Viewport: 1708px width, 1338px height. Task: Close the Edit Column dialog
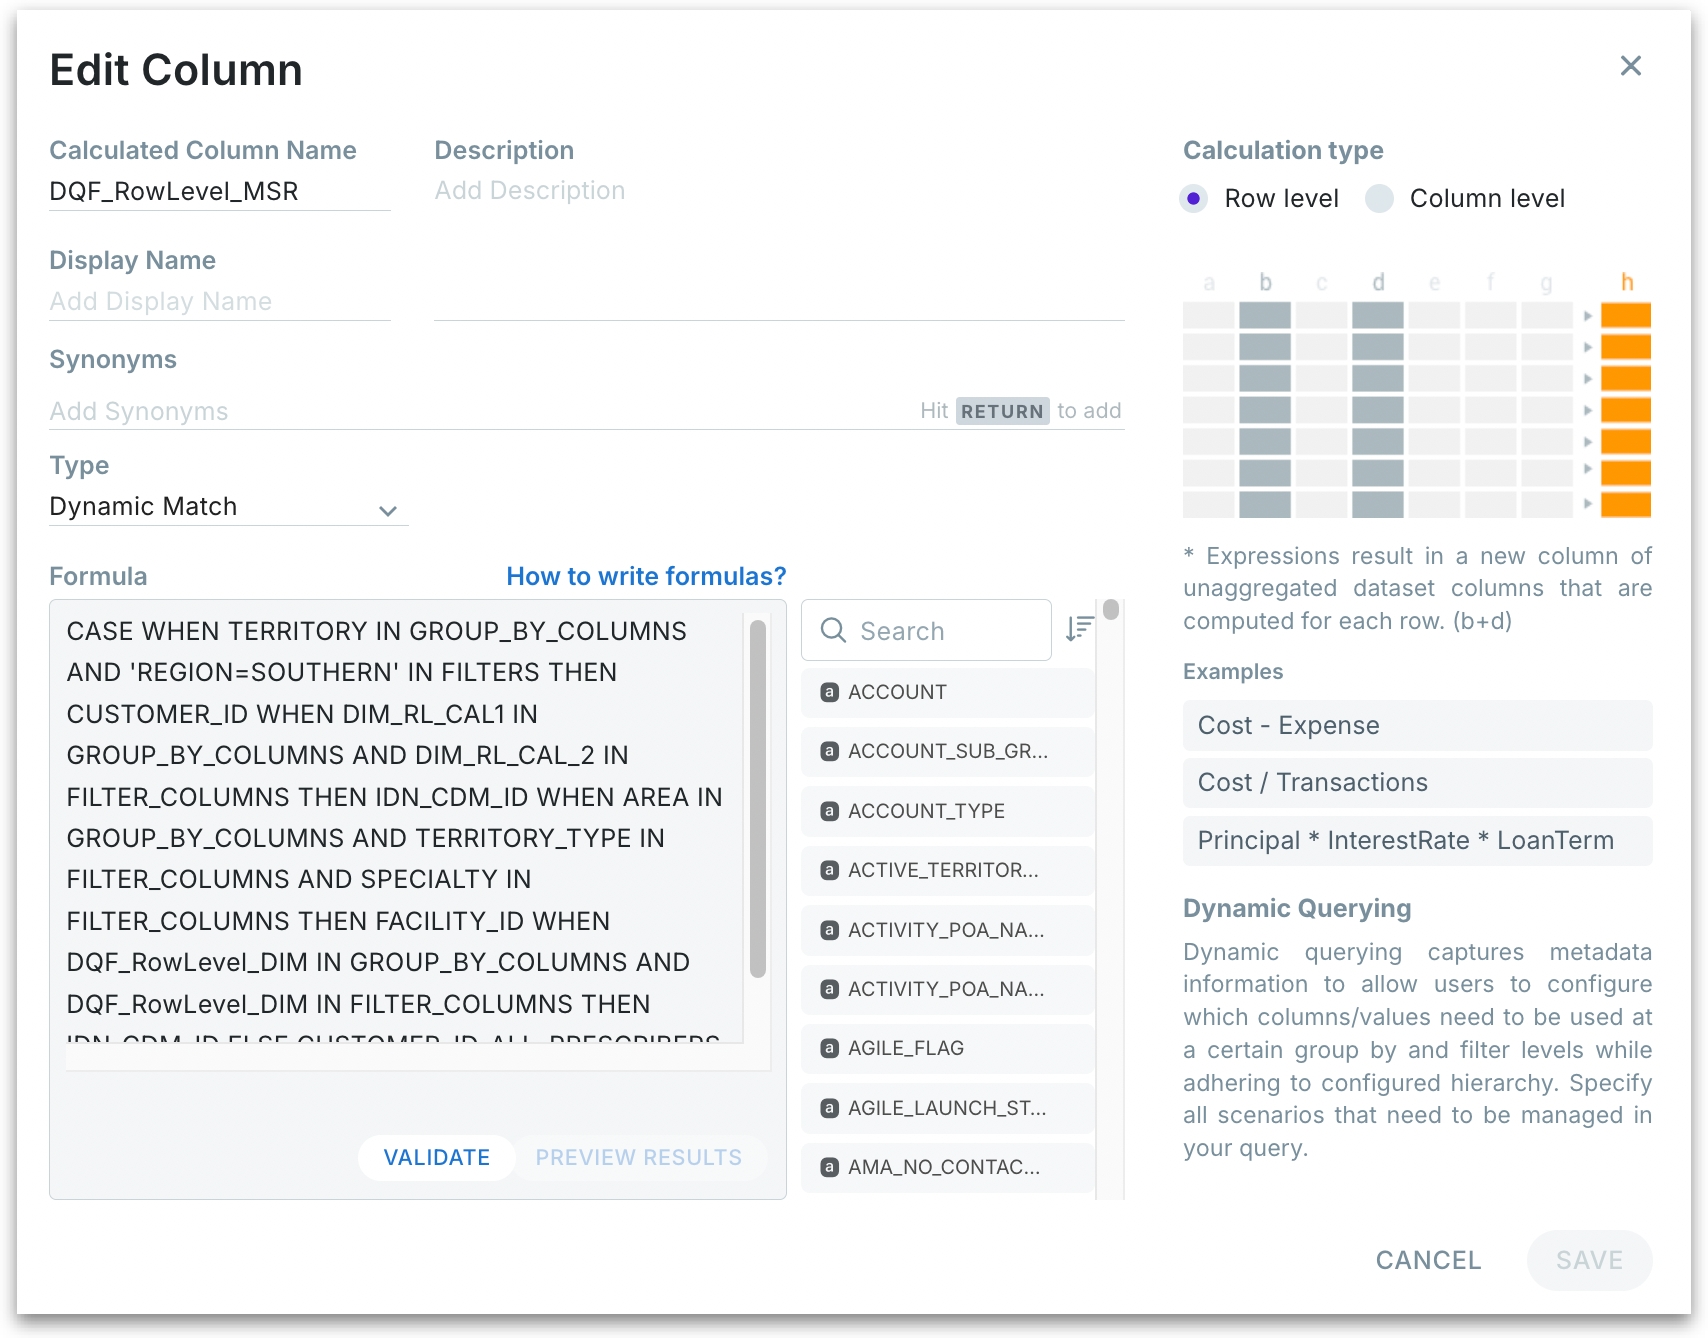point(1630,66)
